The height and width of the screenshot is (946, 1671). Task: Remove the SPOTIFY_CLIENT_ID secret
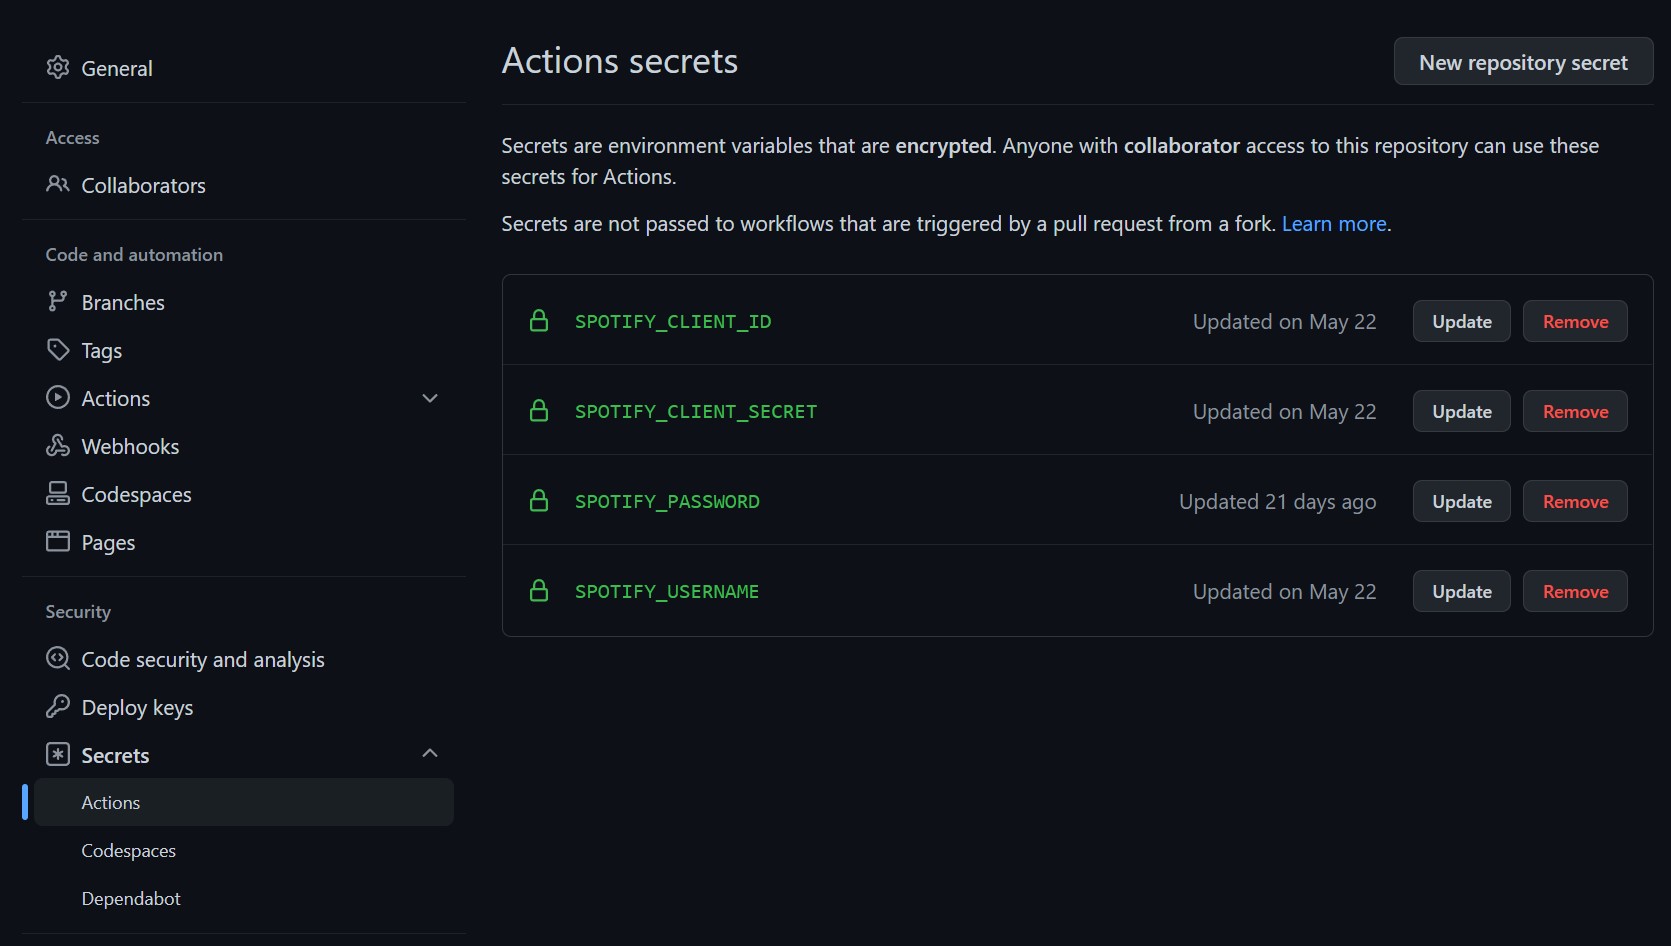1575,321
